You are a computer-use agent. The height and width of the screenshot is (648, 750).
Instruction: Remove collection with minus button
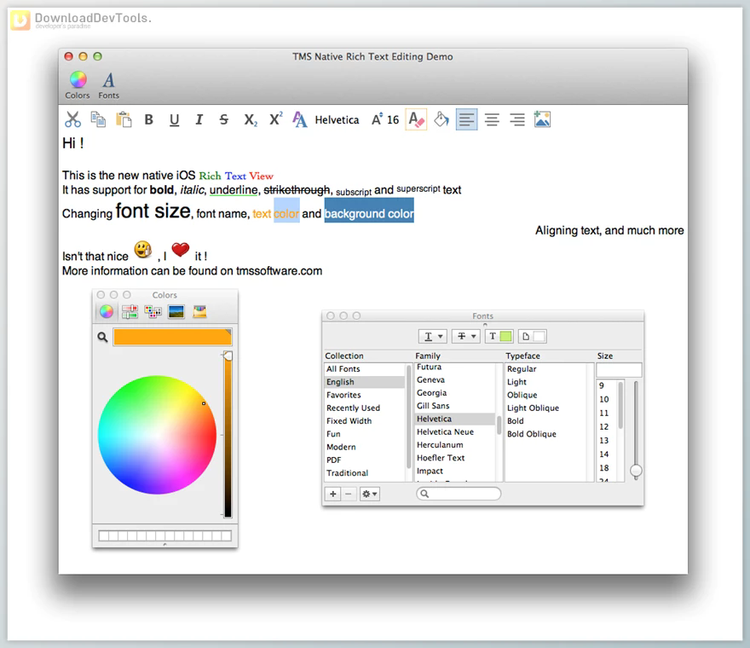click(x=349, y=494)
